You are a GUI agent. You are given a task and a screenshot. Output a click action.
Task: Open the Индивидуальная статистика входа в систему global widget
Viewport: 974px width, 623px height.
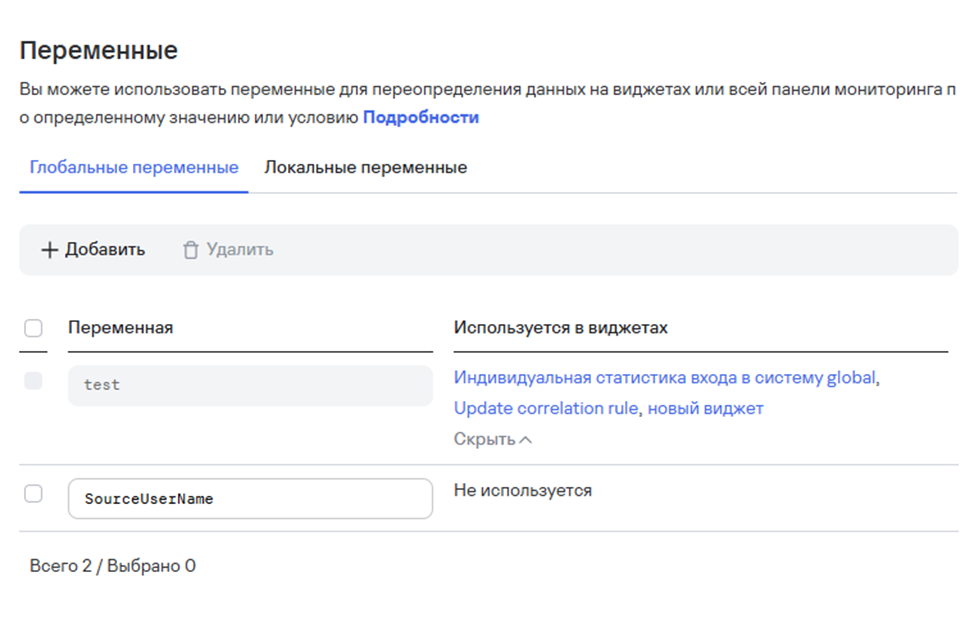(664, 377)
